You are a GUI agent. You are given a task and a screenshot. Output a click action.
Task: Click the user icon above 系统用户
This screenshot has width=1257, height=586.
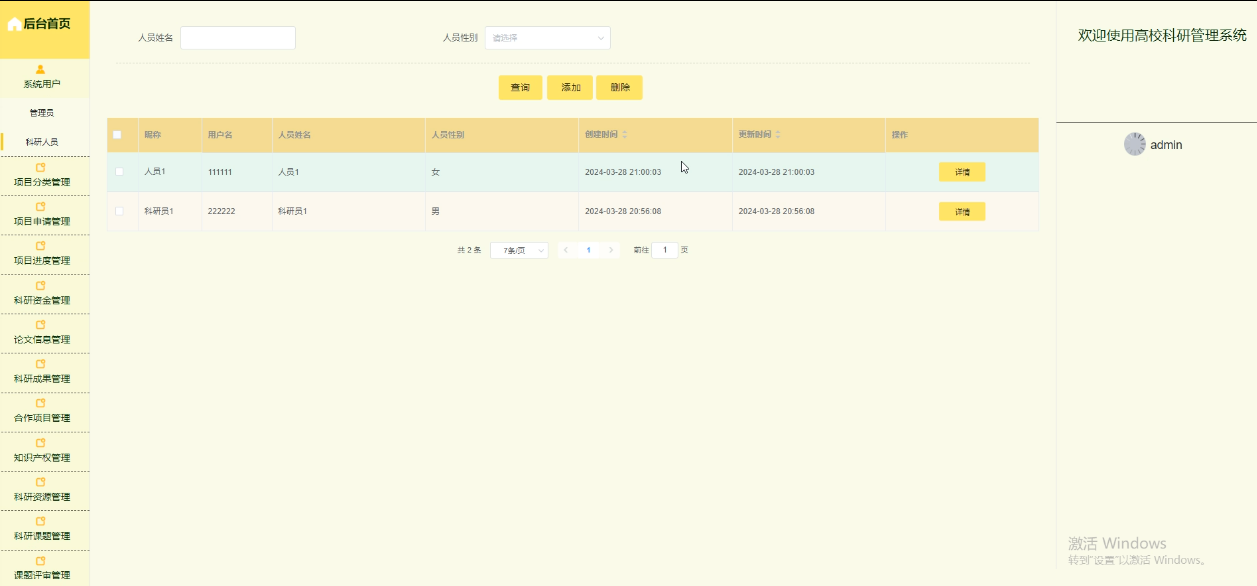[x=40, y=70]
